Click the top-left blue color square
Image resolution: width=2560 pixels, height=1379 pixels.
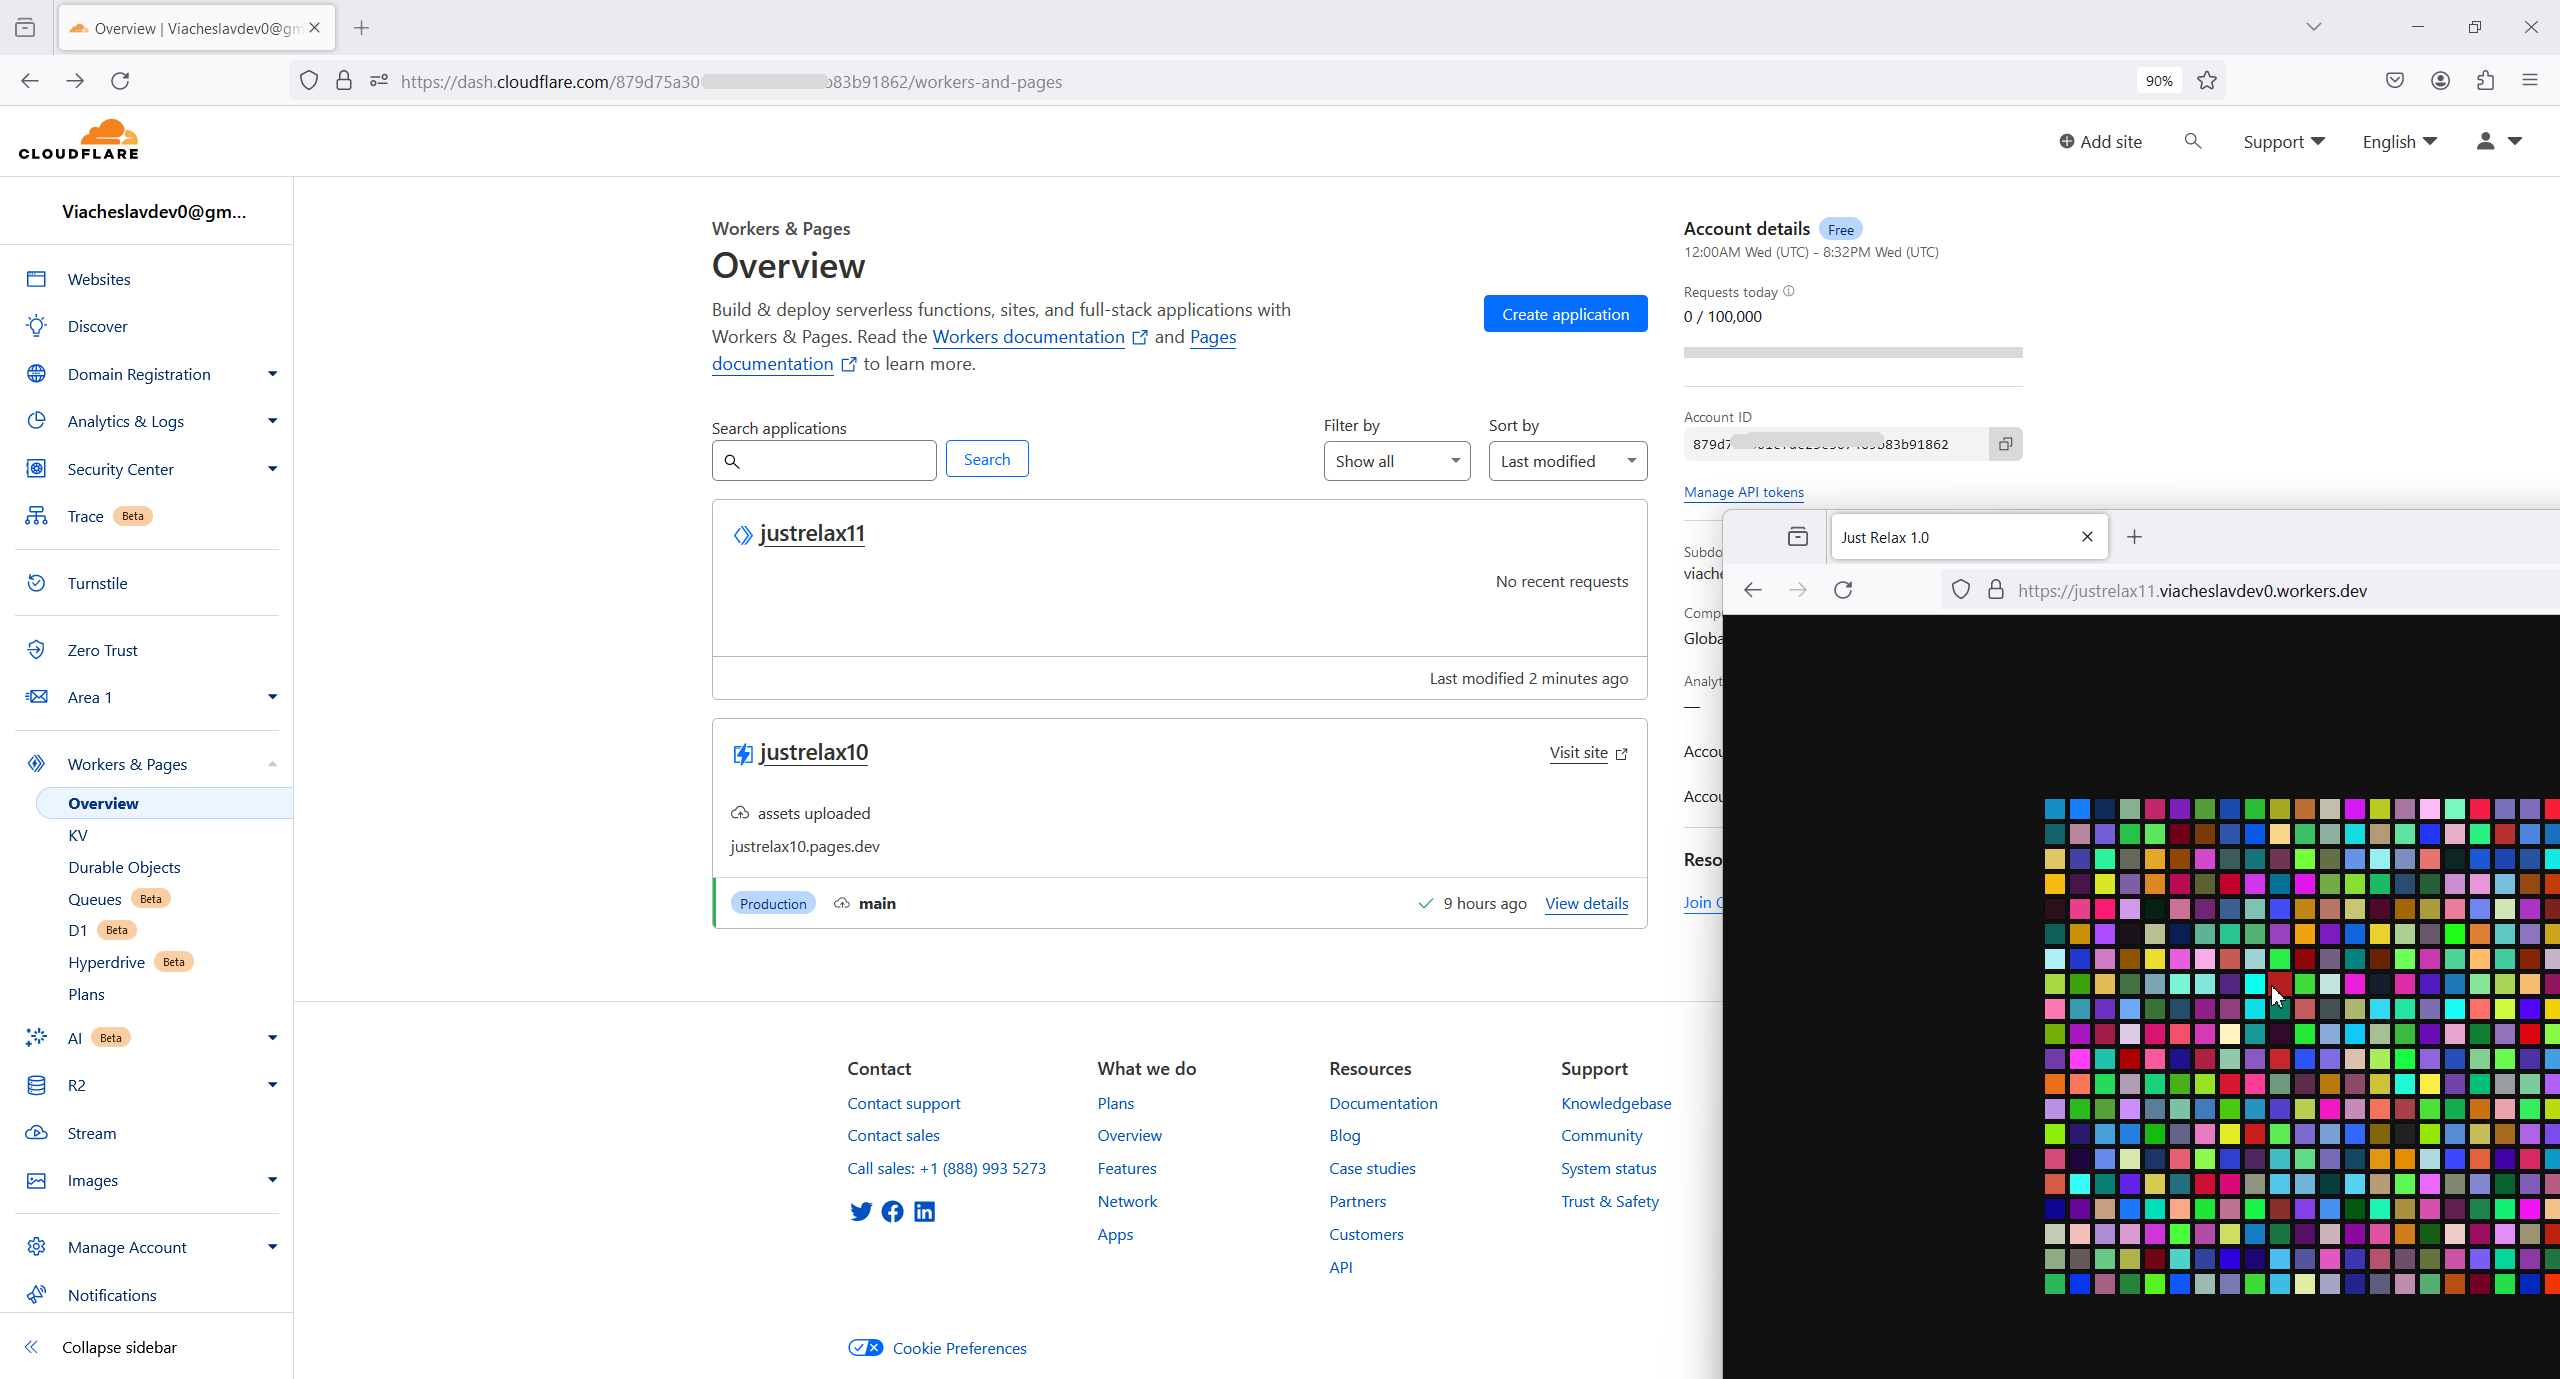2054,808
